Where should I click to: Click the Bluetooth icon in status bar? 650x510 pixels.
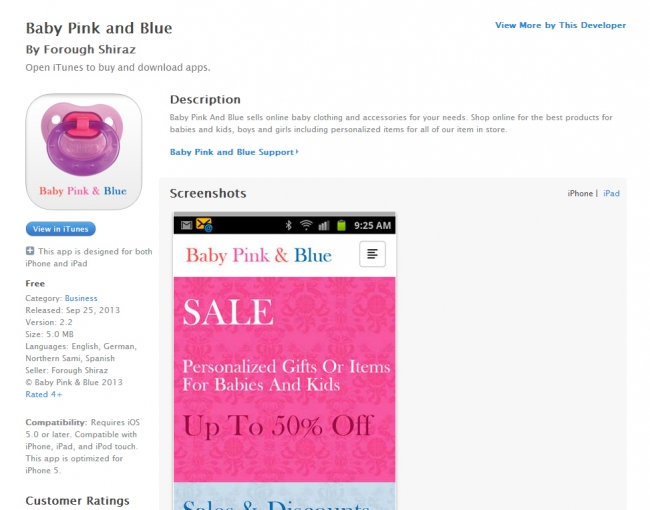pos(289,225)
